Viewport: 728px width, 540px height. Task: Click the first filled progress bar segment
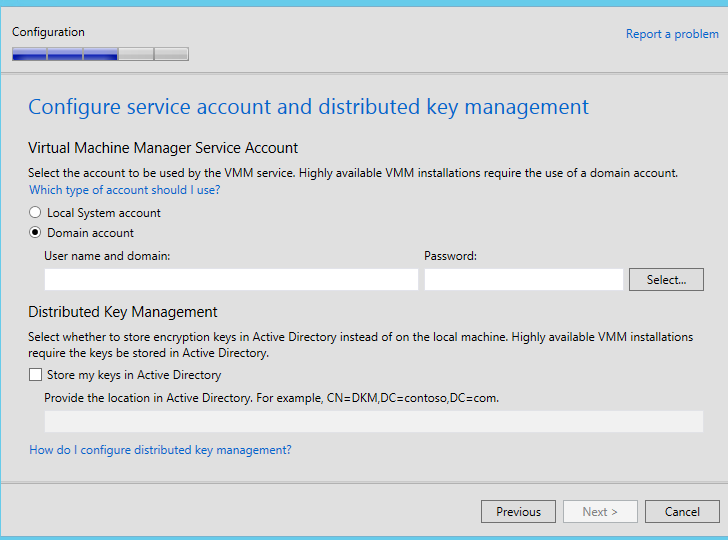tap(29, 54)
